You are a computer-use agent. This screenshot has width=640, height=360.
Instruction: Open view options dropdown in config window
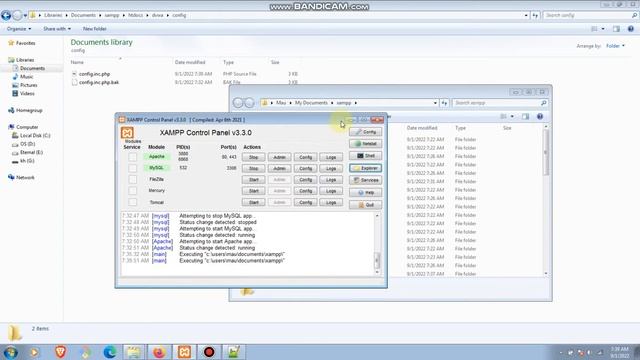(x=603, y=29)
